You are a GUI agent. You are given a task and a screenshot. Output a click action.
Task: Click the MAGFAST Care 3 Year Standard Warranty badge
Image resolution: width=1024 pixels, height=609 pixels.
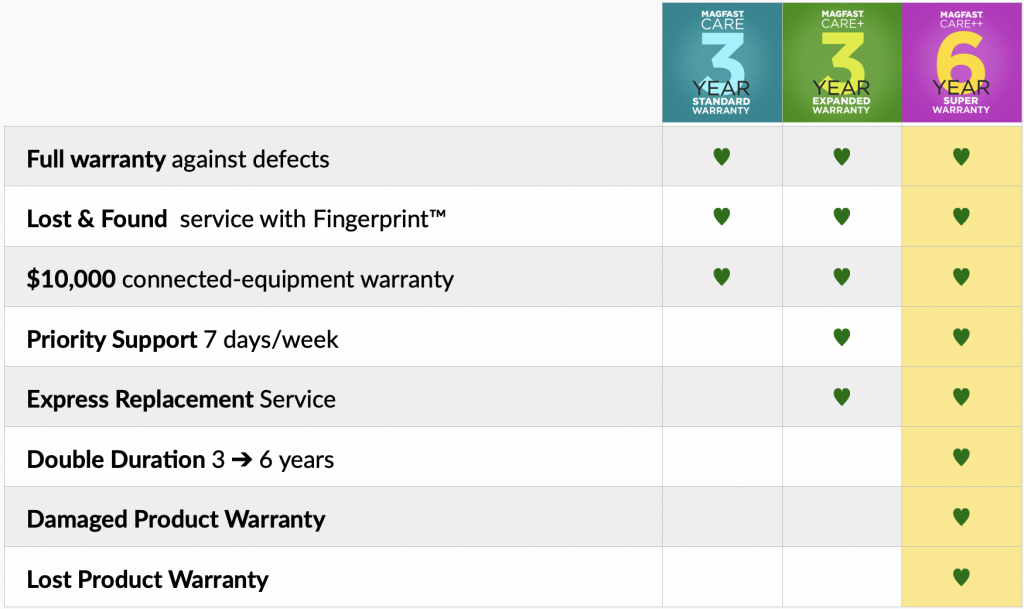pos(722,63)
